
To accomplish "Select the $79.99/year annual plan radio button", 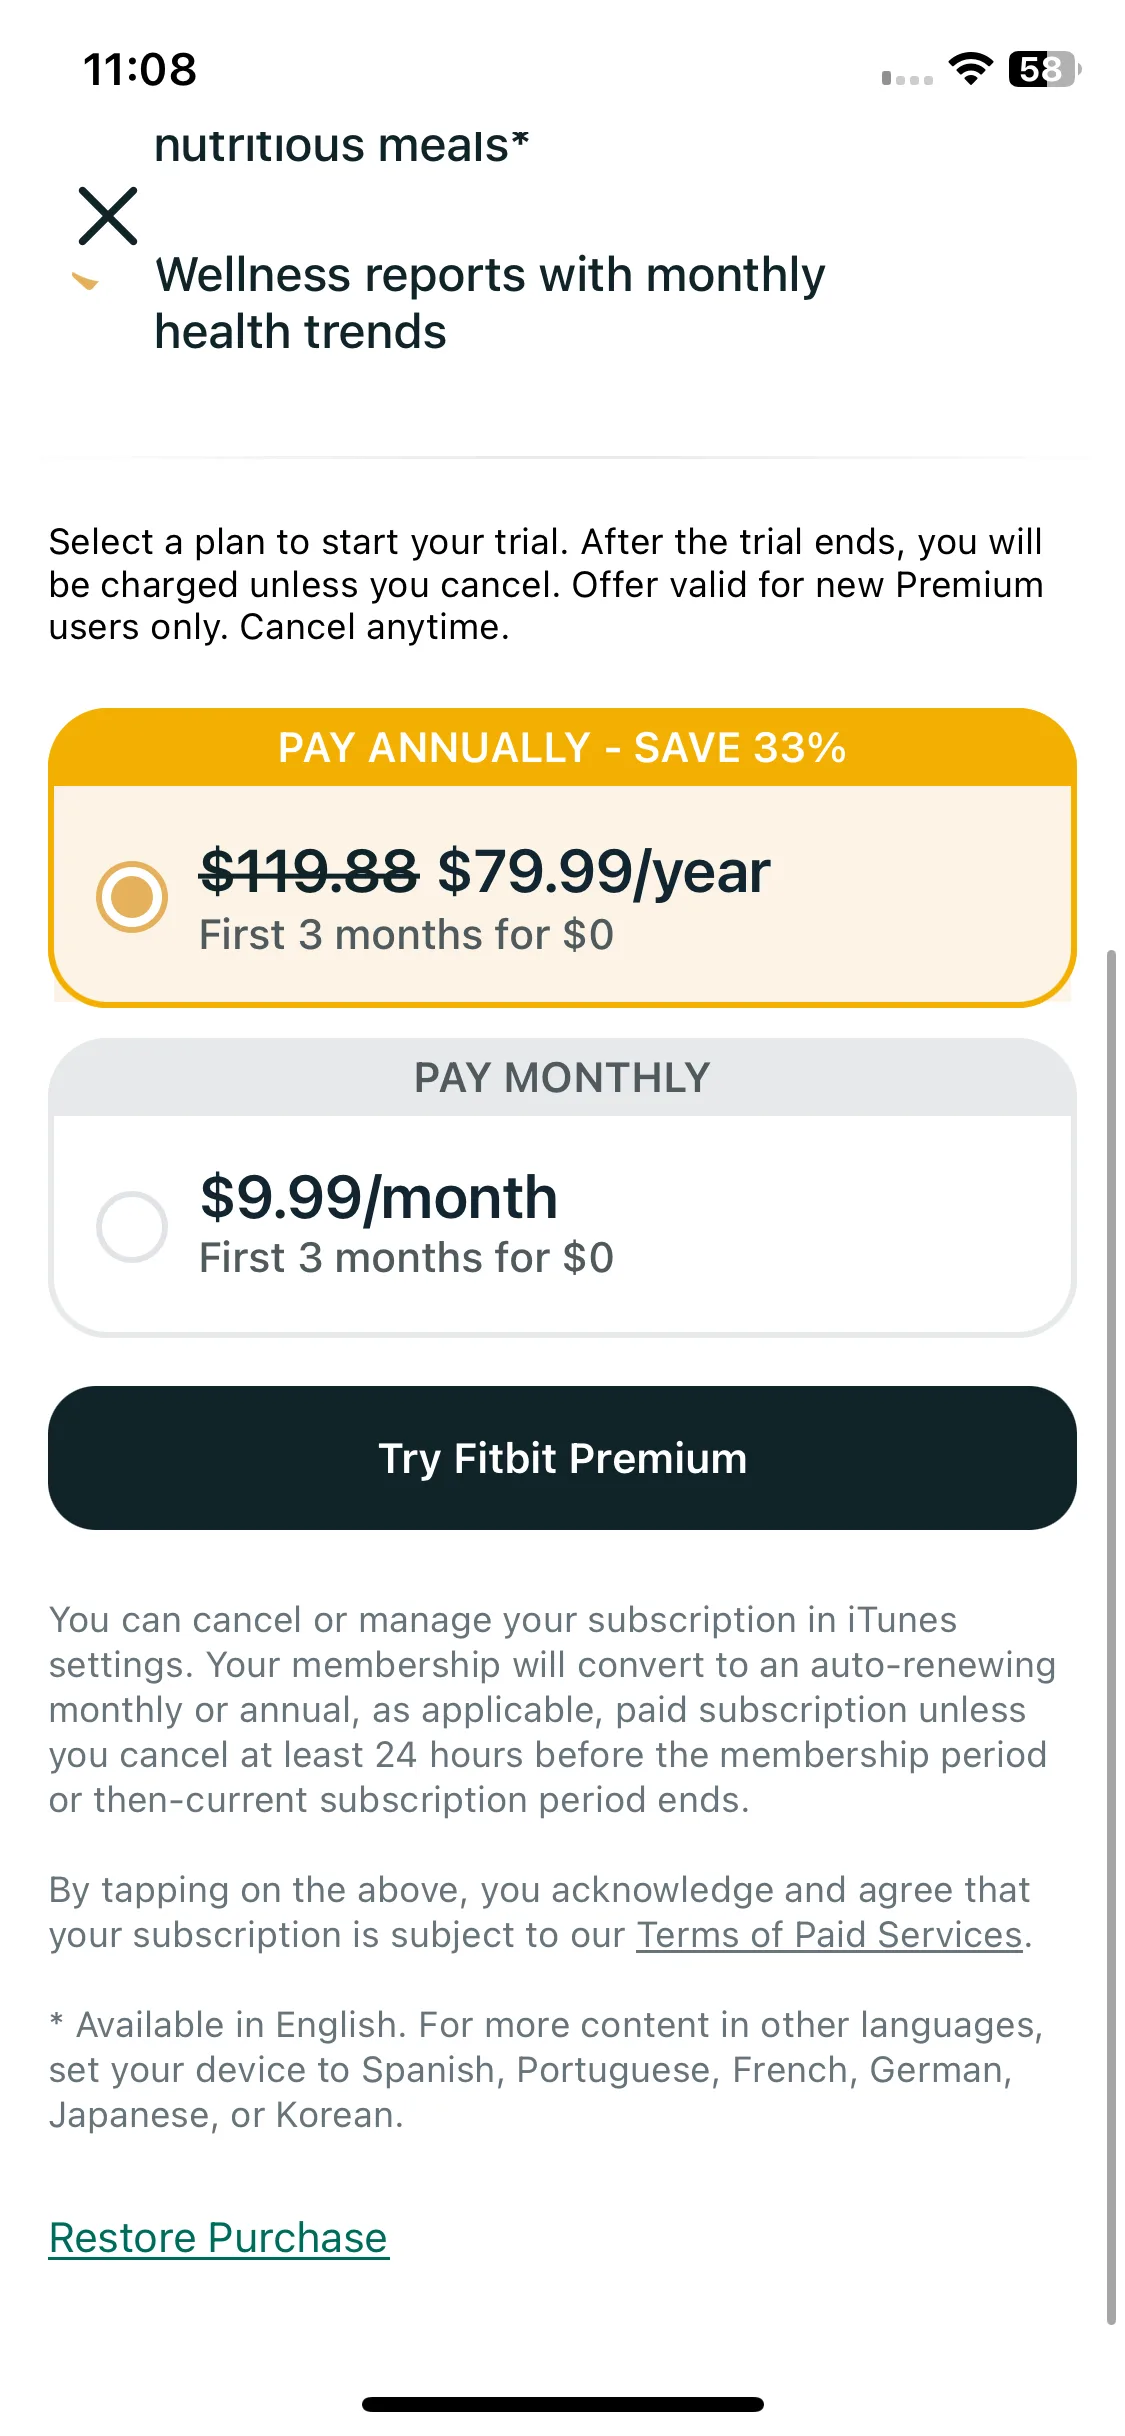I will click(132, 896).
